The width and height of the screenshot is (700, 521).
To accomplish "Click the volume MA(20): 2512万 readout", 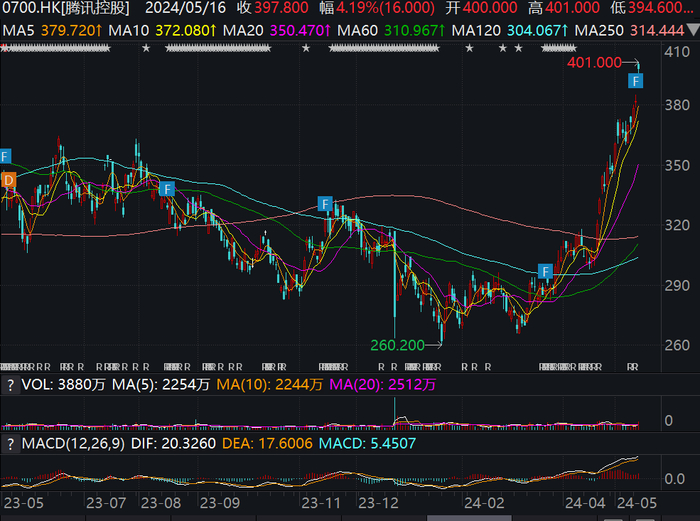I will pos(383,385).
